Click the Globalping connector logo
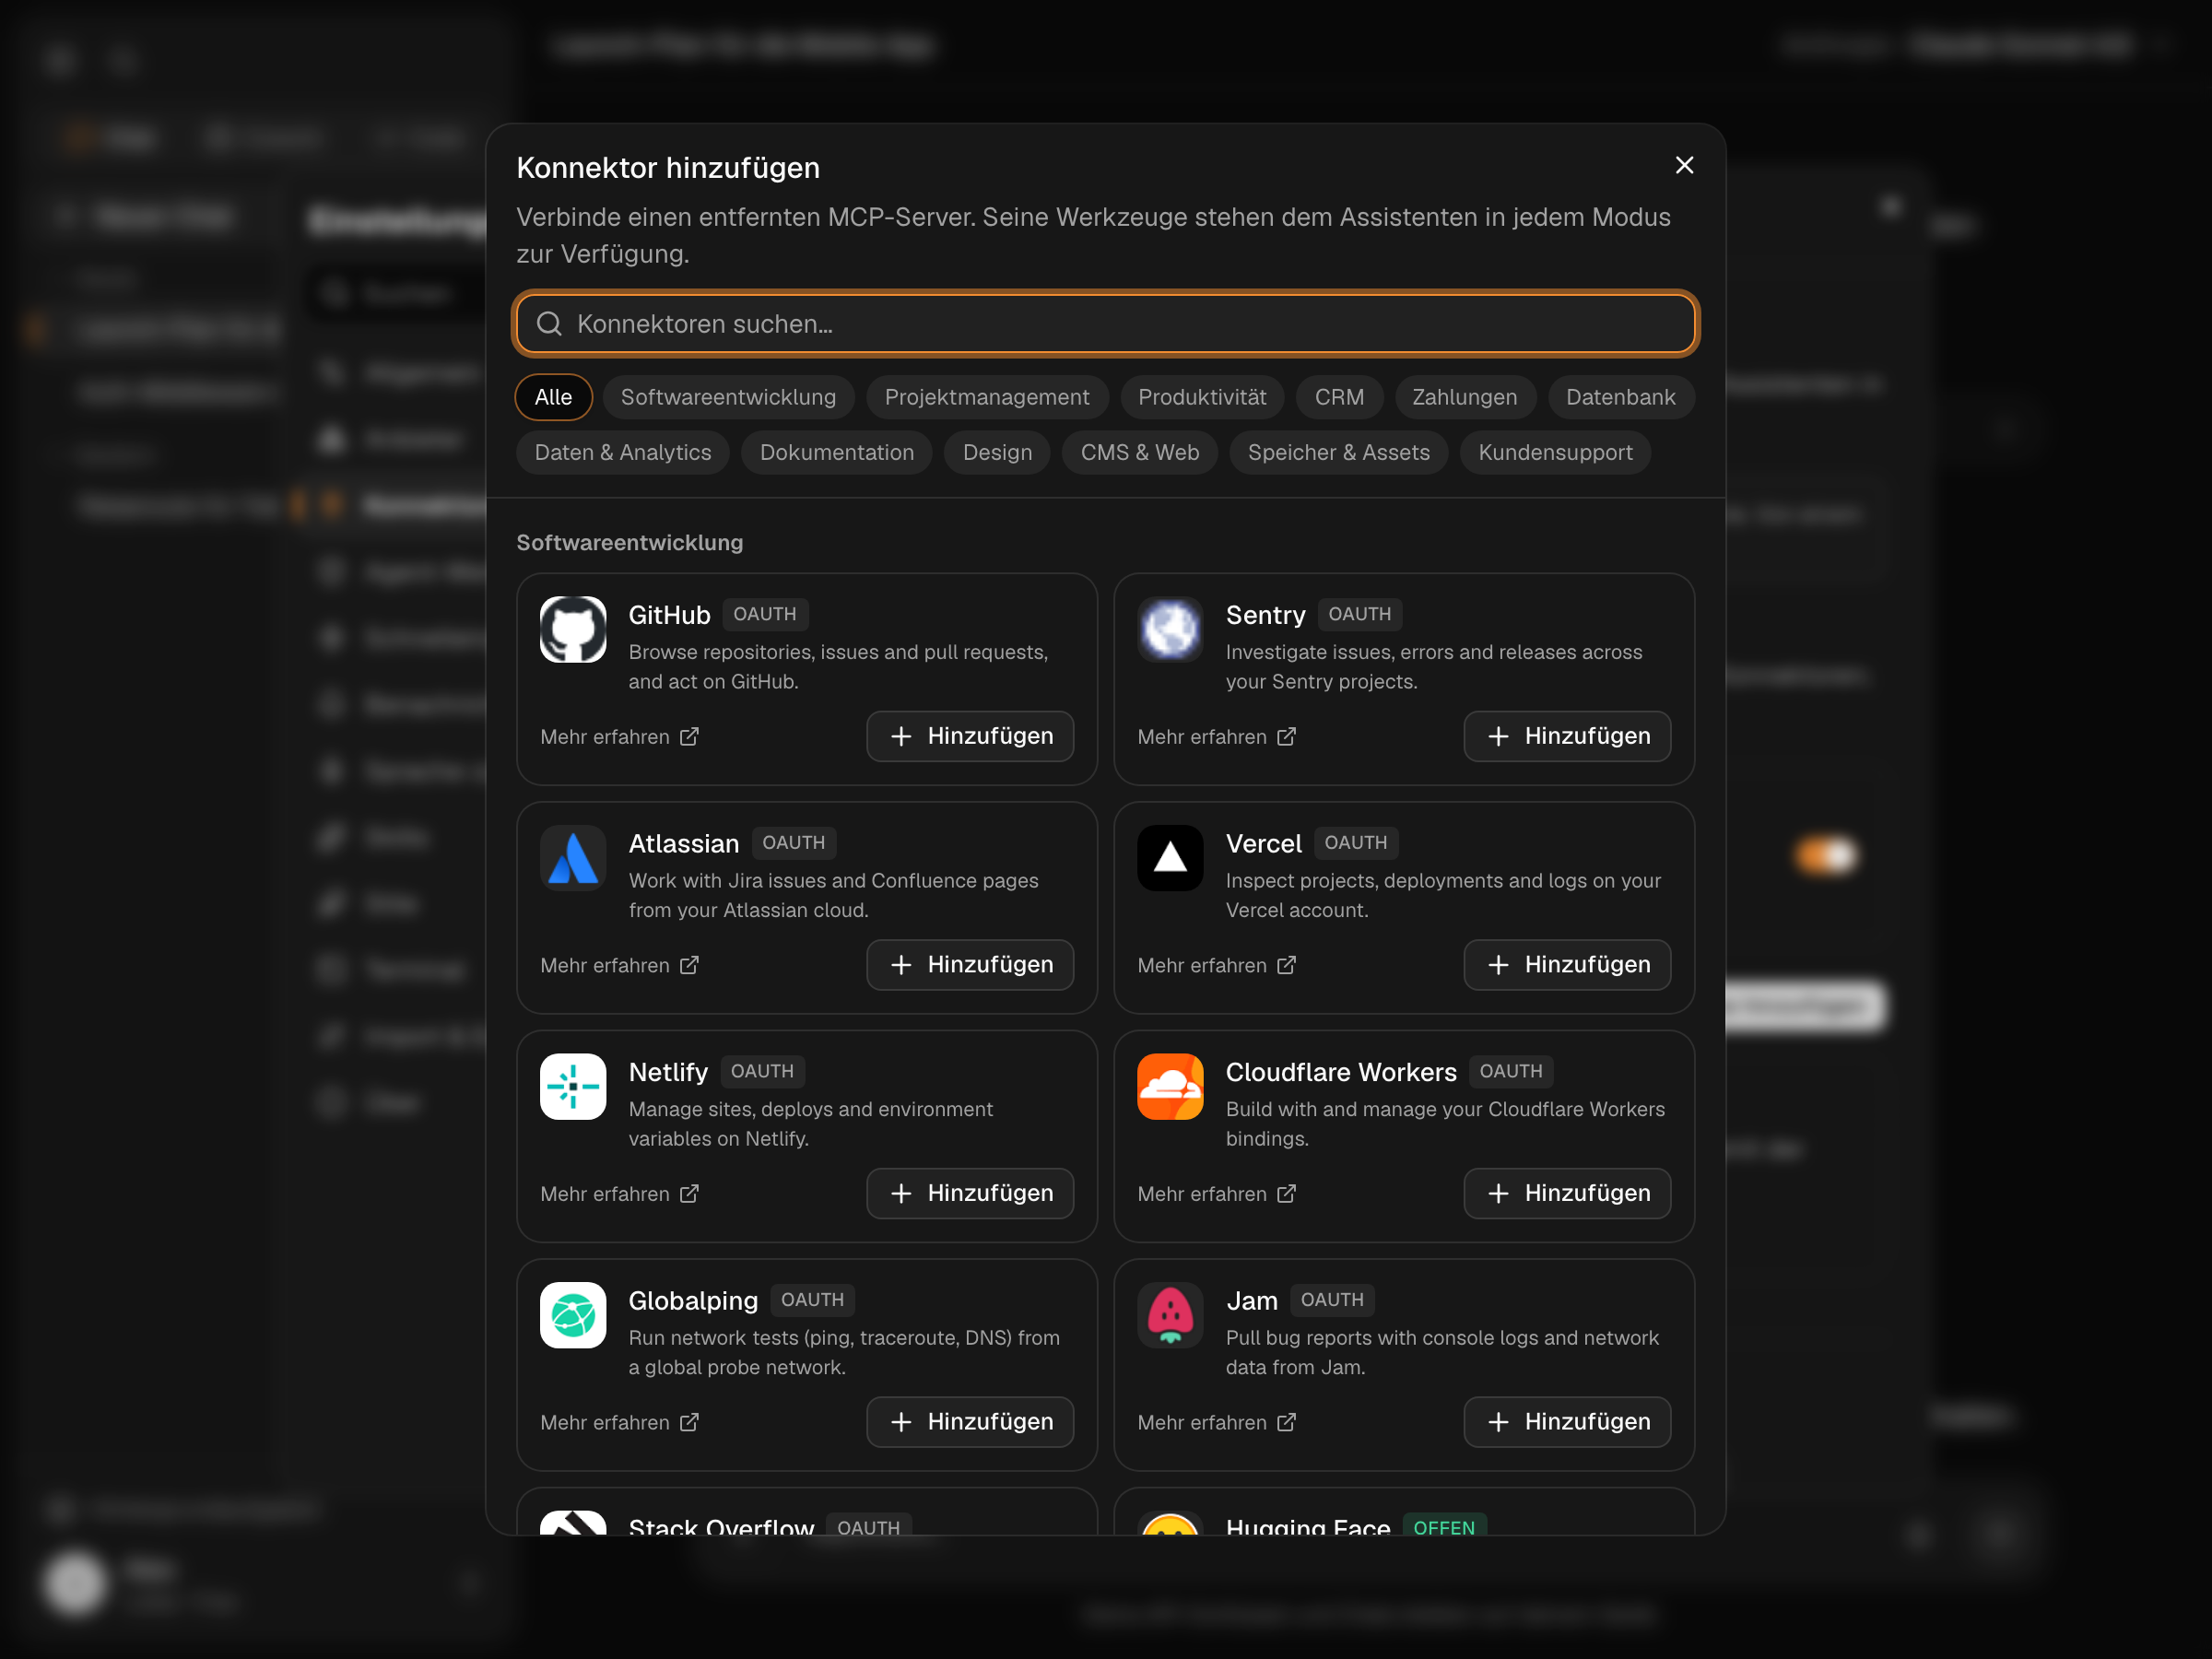The height and width of the screenshot is (1659, 2212). click(x=573, y=1315)
